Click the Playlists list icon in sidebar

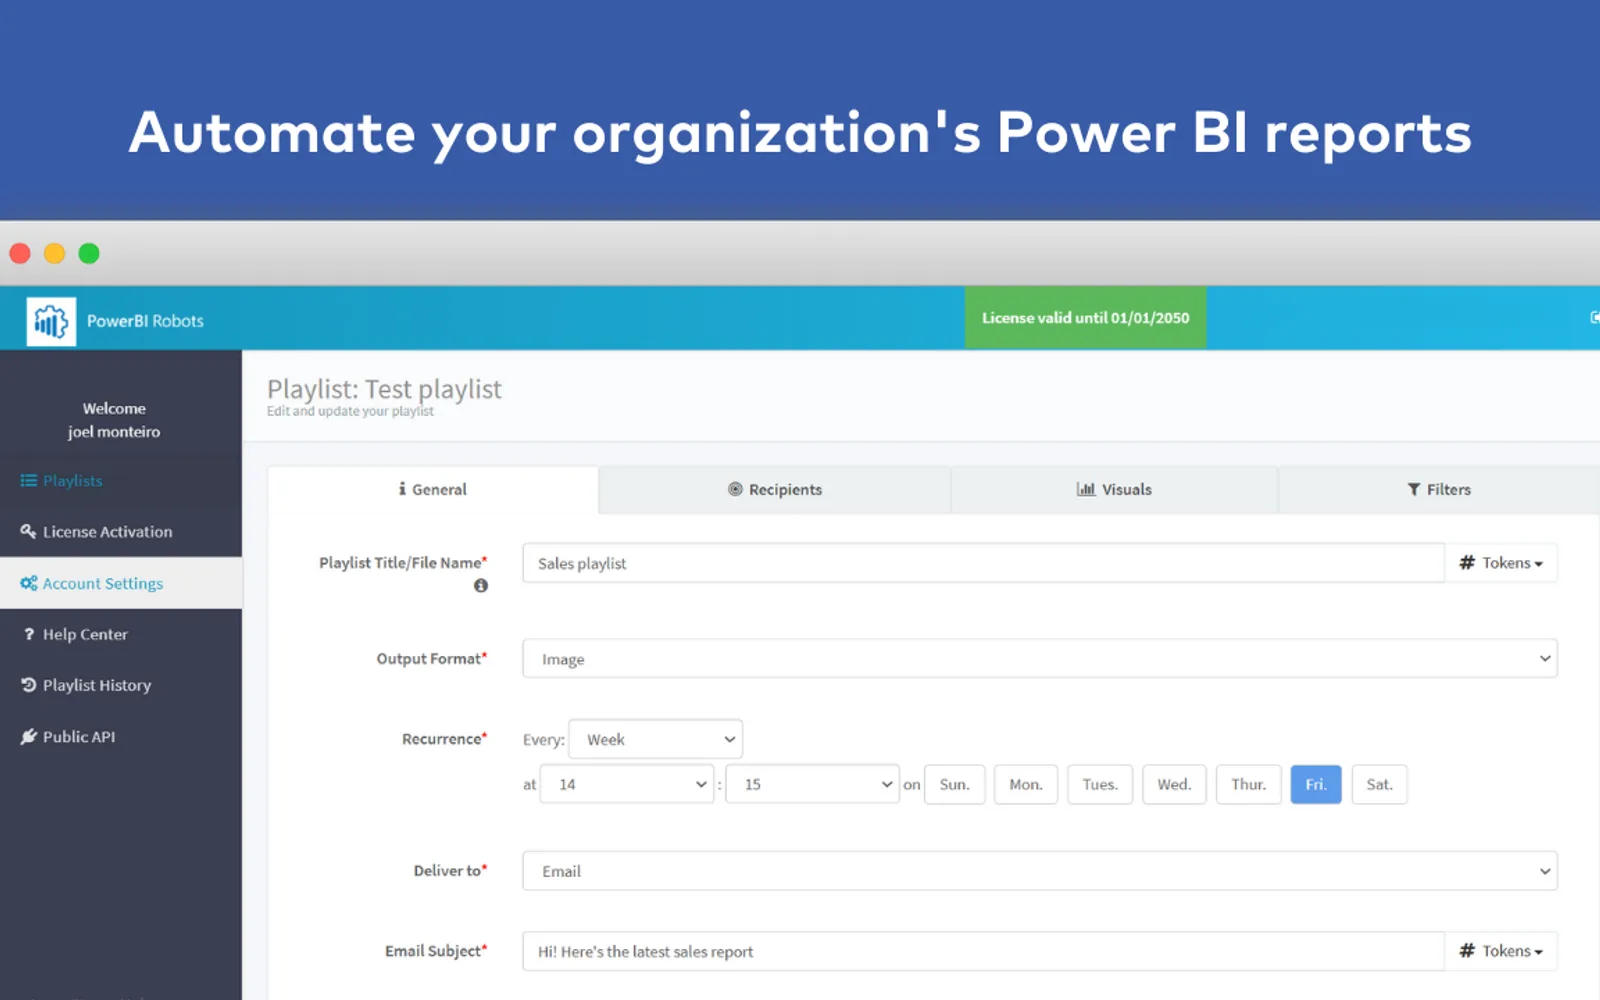click(29, 481)
